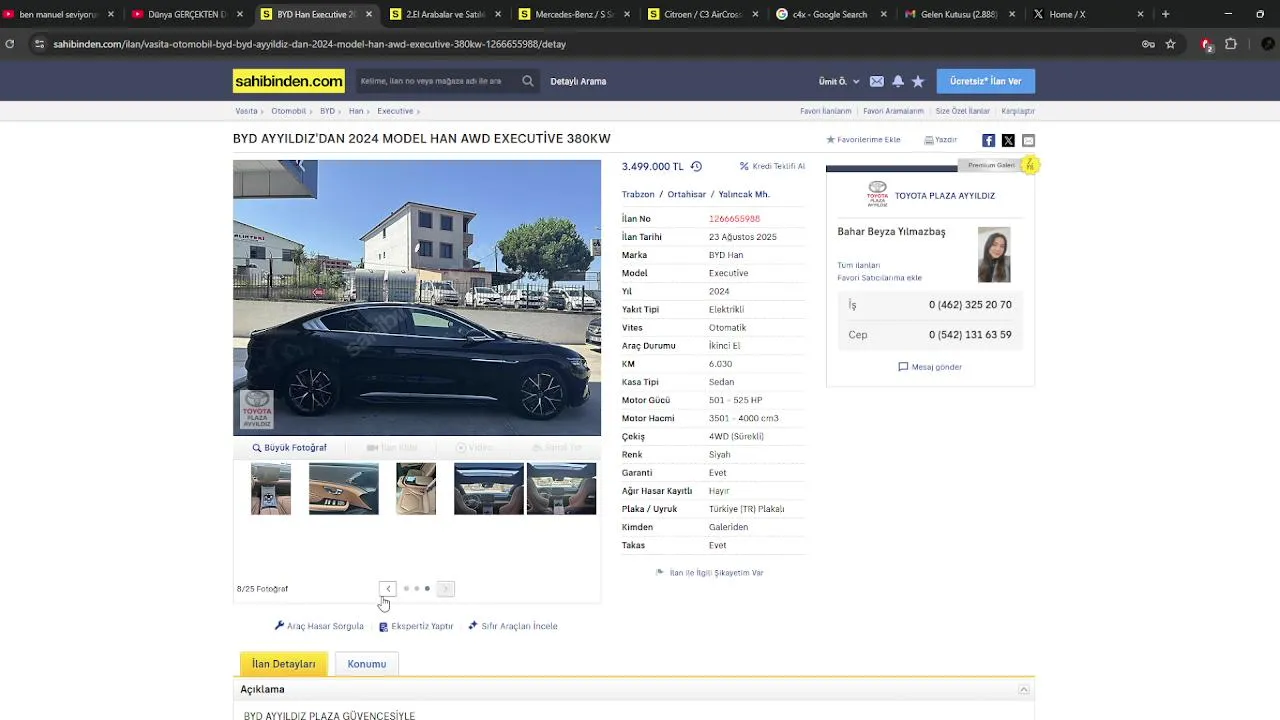The image size is (1280, 720).
Task: Open Favori İlanlarım link
Action: tap(826, 111)
